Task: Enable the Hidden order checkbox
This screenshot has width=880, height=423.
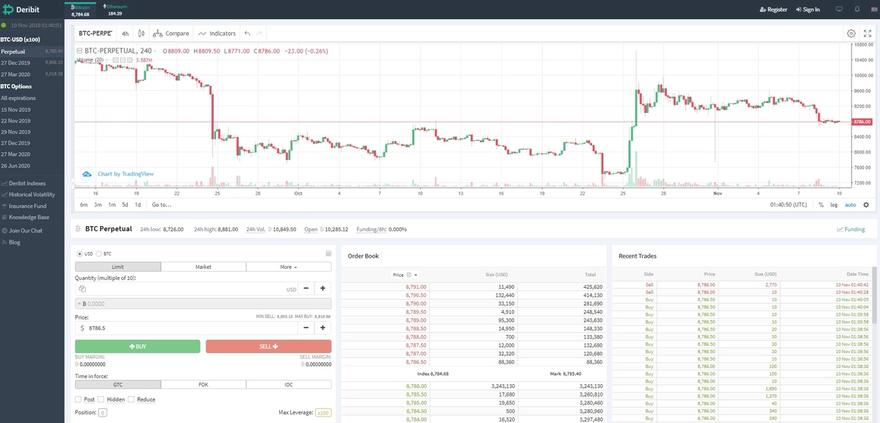Action: [x=101, y=399]
